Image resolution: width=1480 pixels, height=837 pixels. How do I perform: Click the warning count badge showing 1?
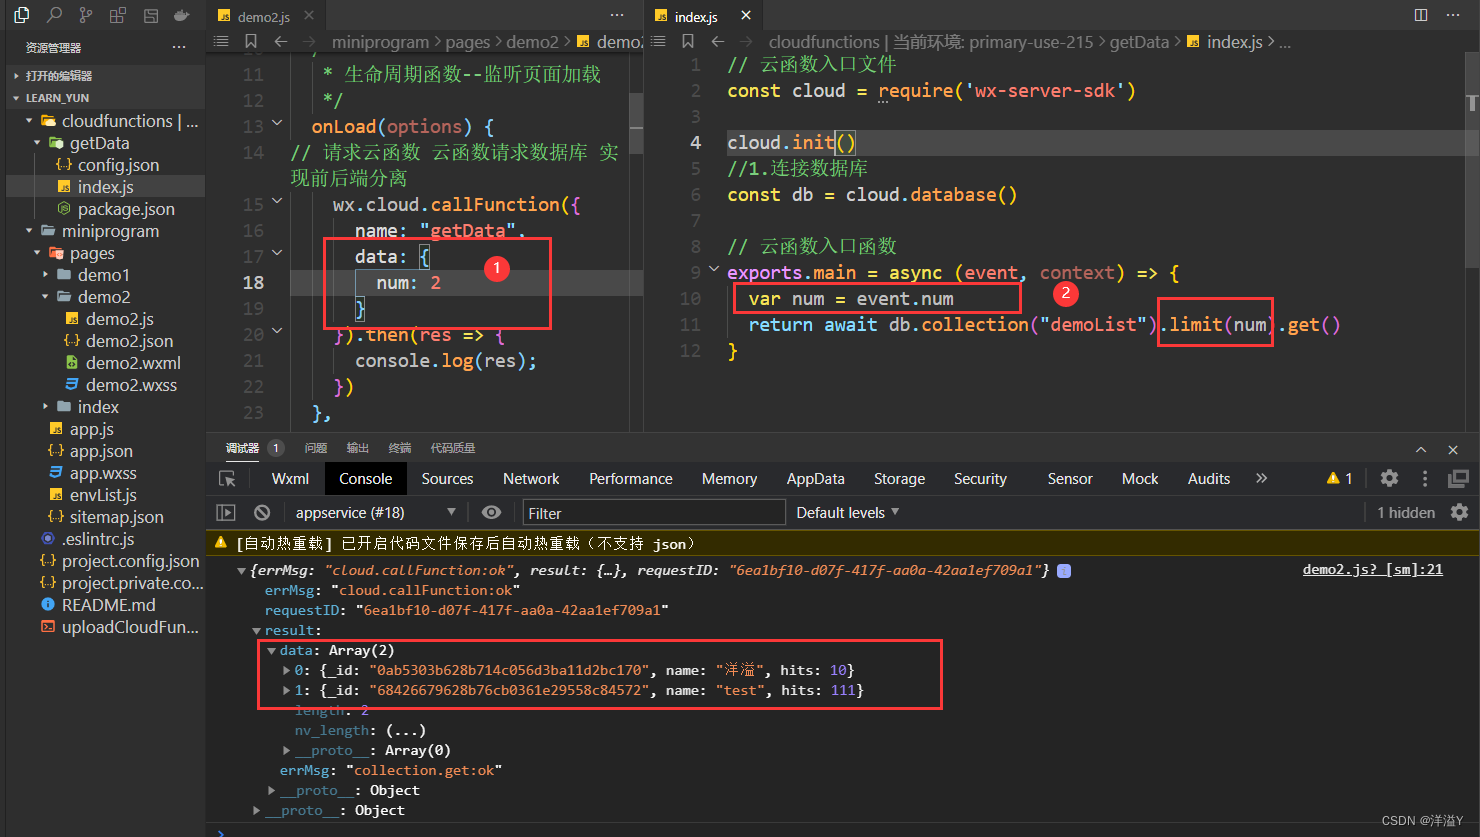pos(1340,478)
